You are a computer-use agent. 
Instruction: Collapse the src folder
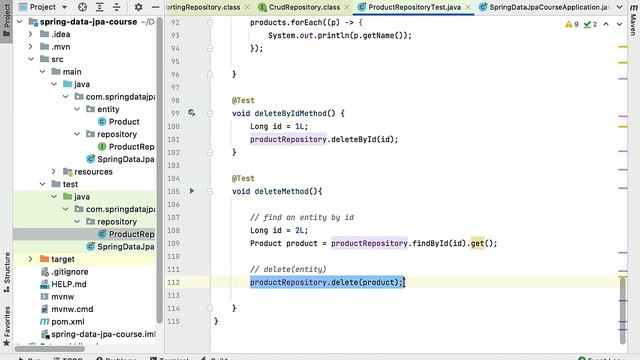tap(31, 59)
